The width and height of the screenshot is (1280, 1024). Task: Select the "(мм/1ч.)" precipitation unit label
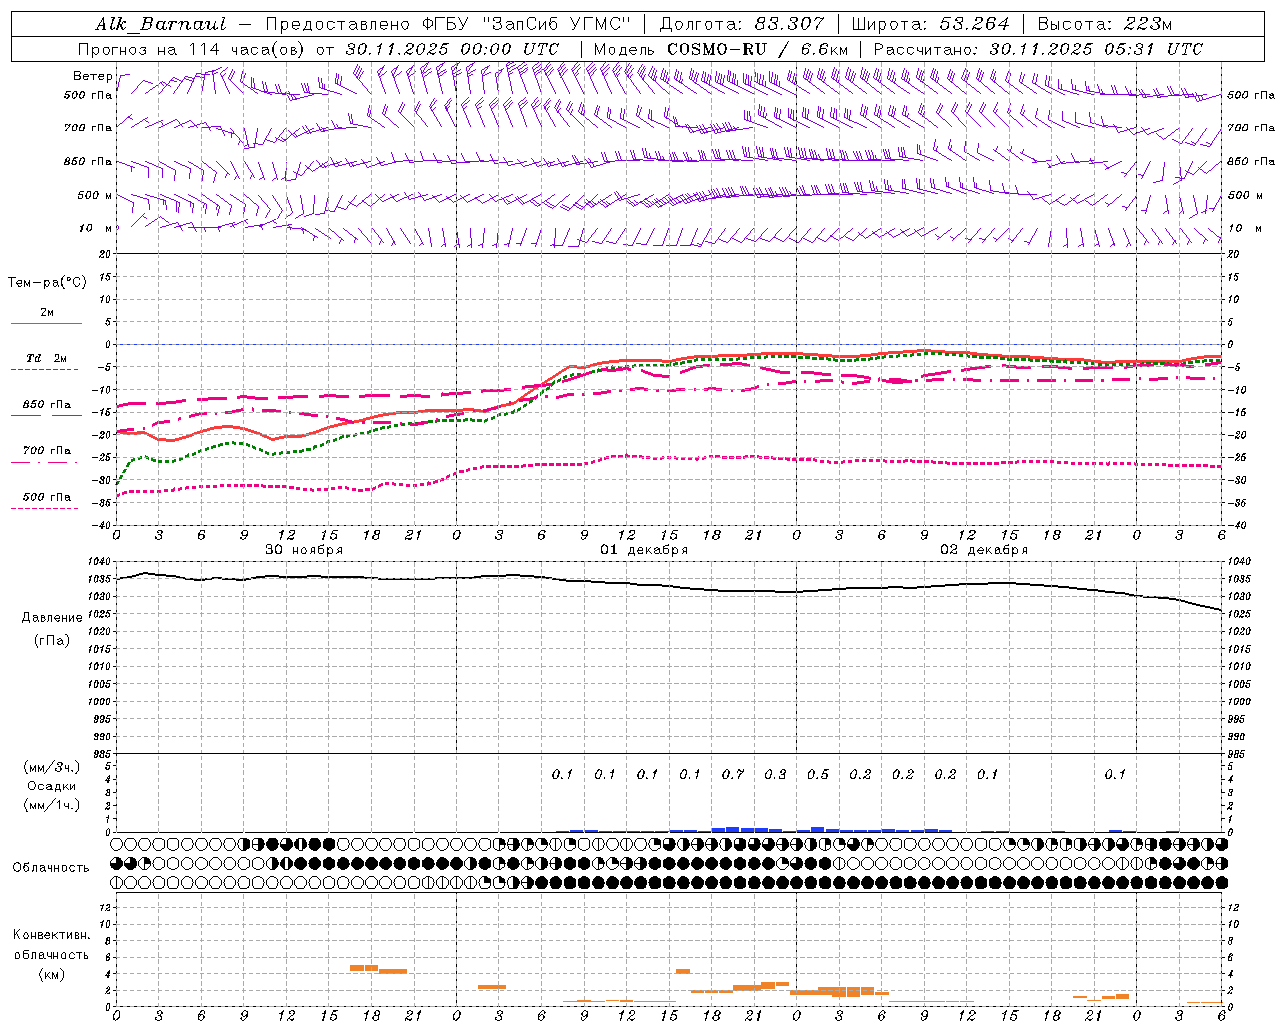[x=52, y=805]
